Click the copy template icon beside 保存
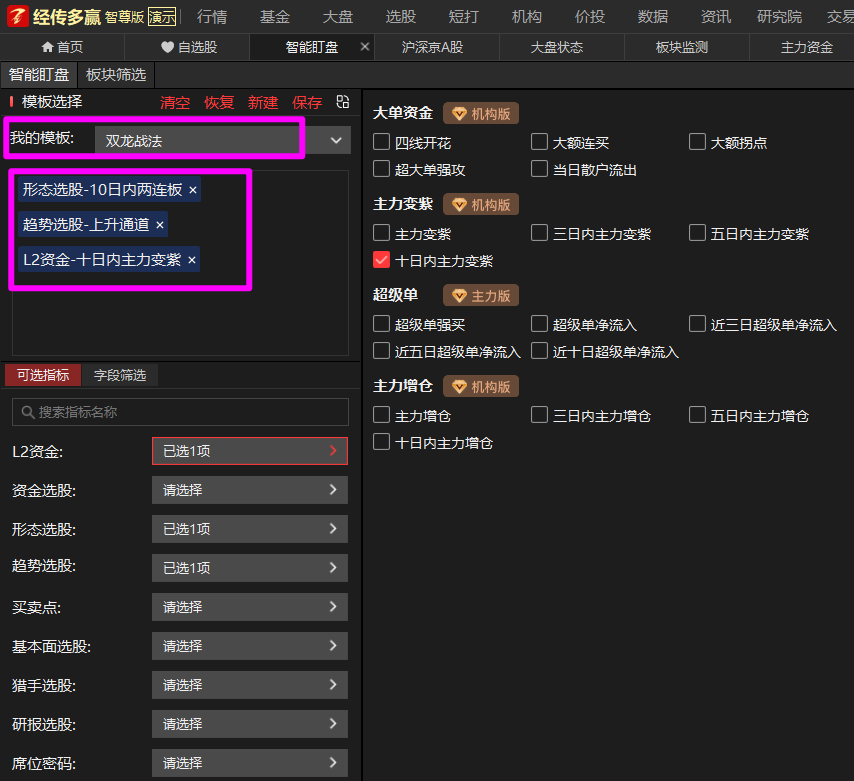Viewport: 854px width, 781px height. tap(343, 102)
